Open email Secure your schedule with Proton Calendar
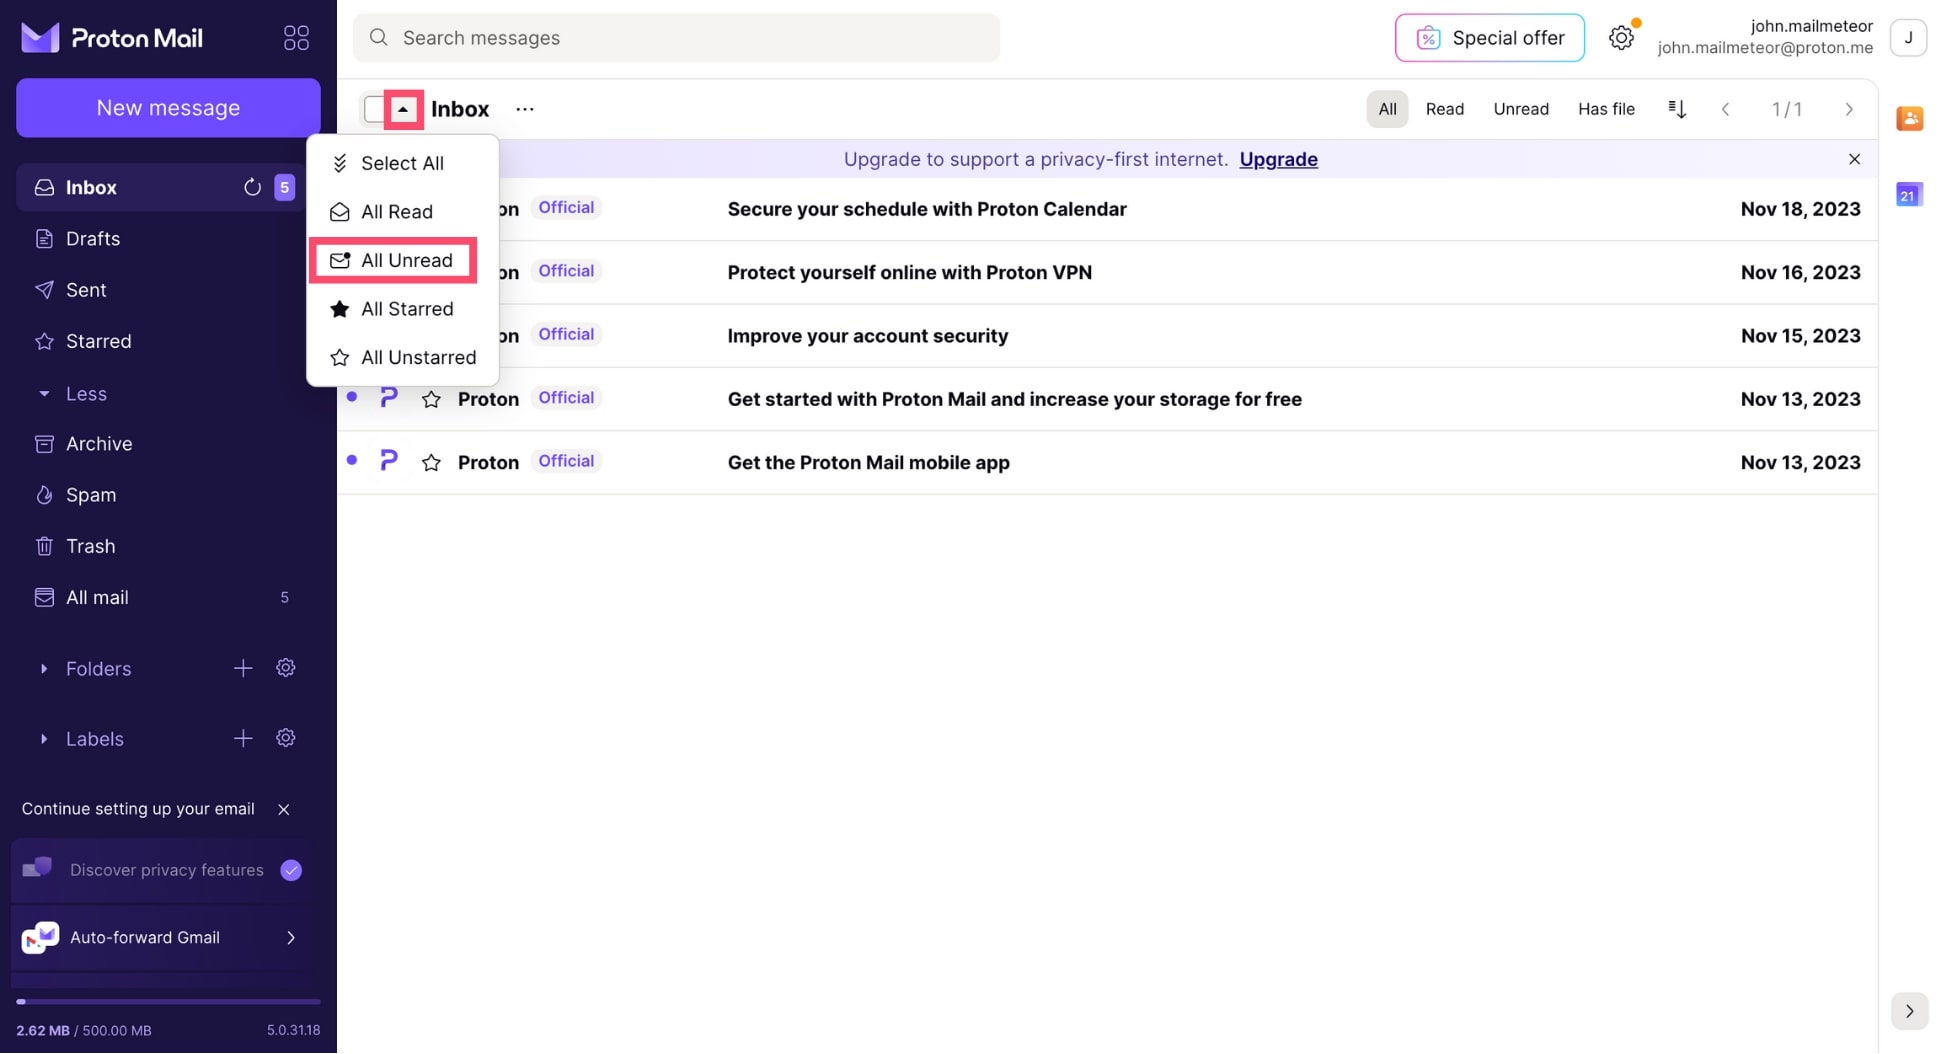 tap(1107, 209)
